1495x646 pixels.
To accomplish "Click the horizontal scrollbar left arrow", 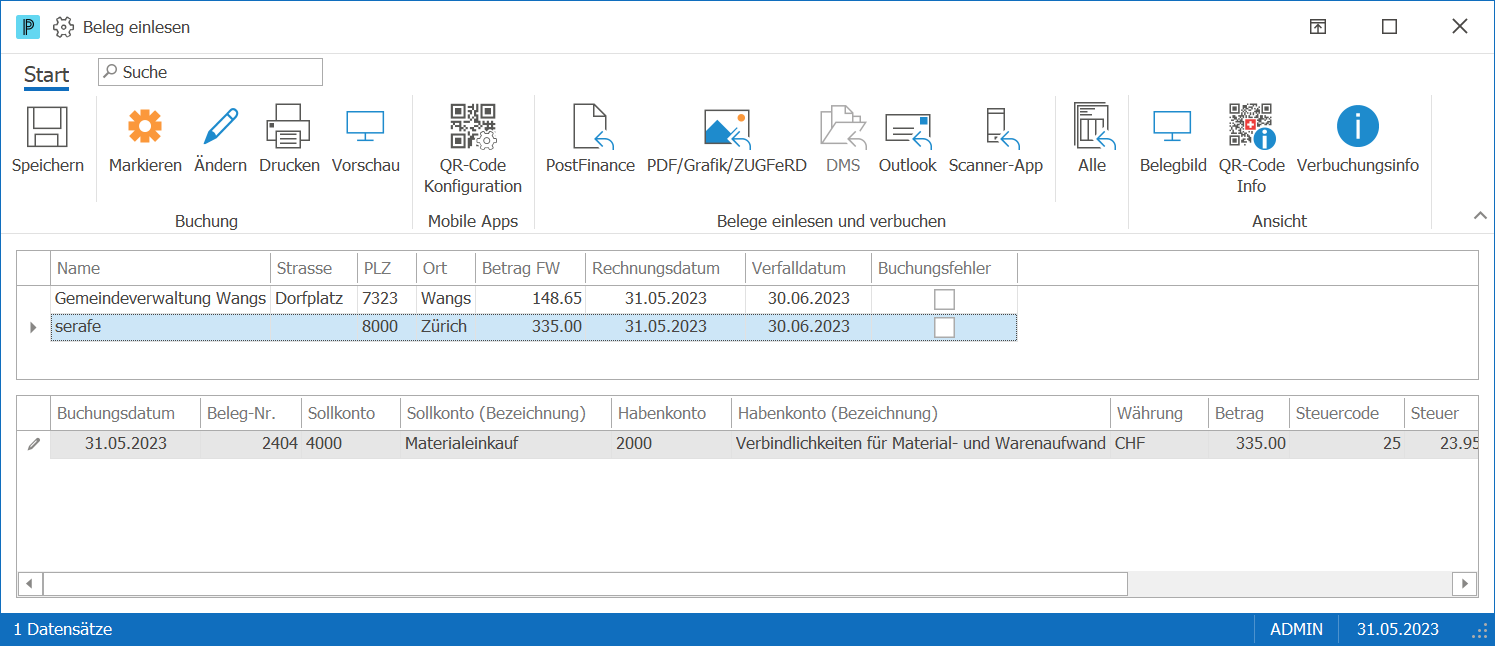I will click(x=29, y=583).
